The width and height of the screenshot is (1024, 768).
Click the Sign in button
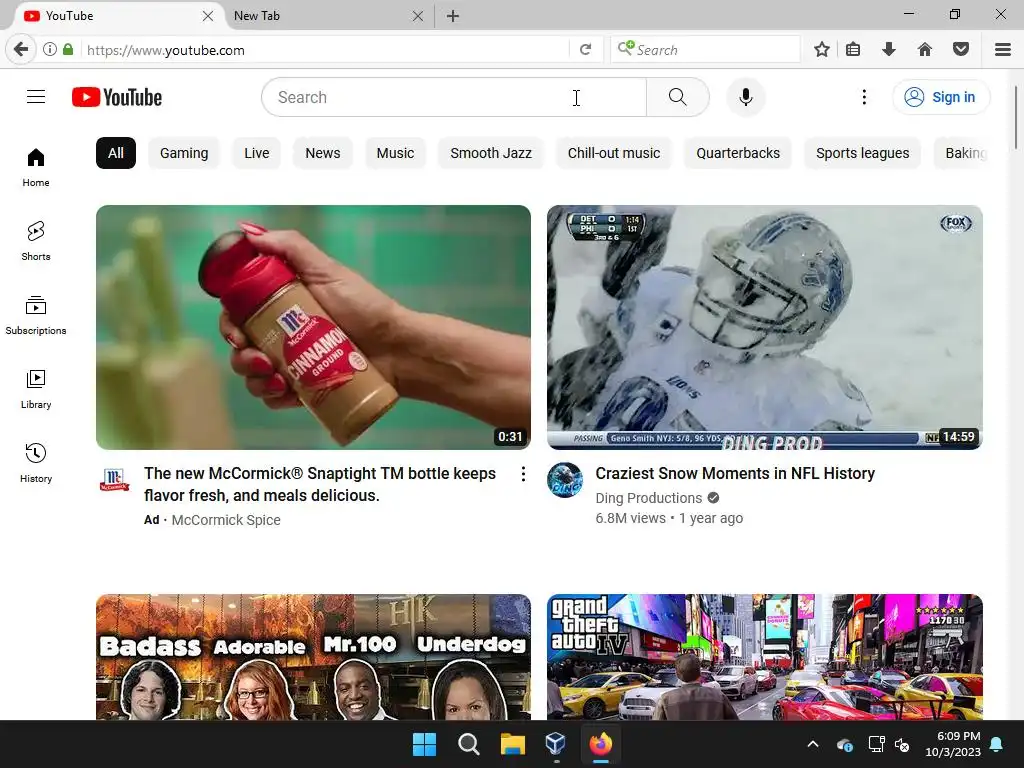click(941, 97)
